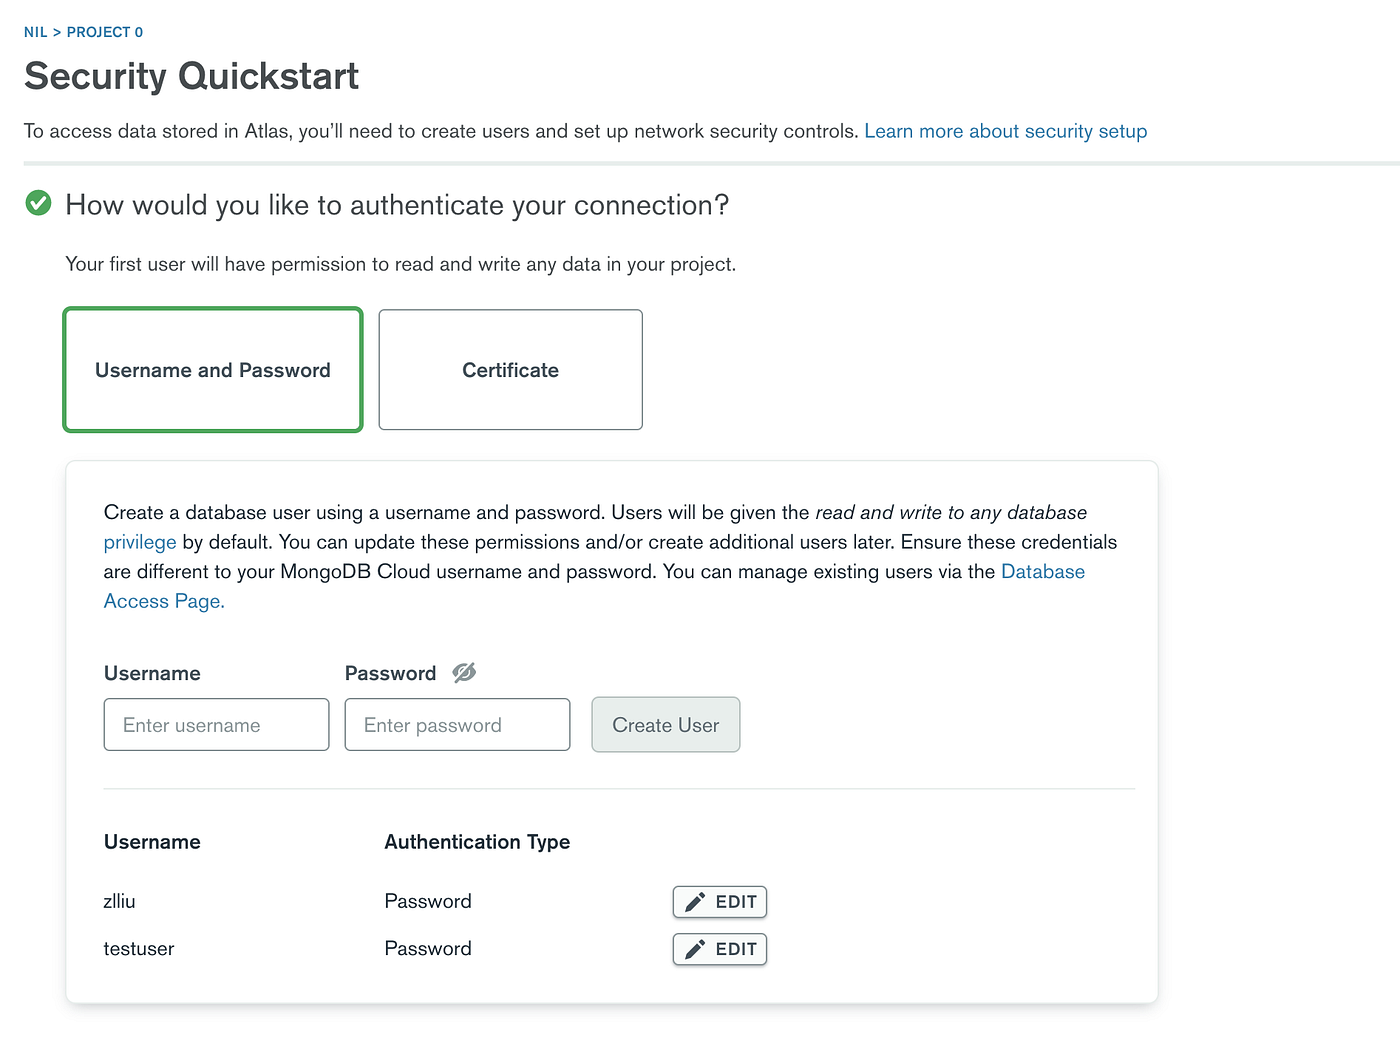Click the Authentication Type column header
The width and height of the screenshot is (1400, 1041).
tap(477, 842)
